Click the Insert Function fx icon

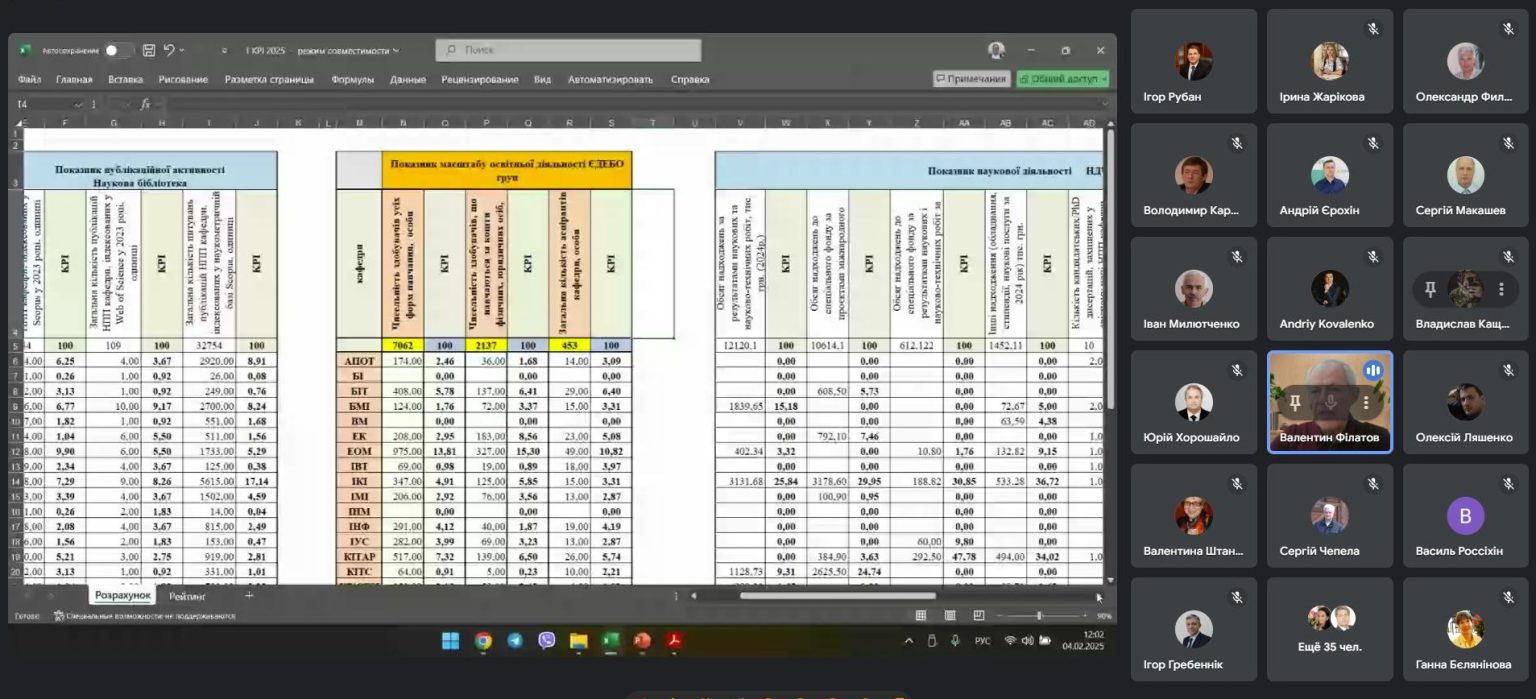tap(146, 104)
